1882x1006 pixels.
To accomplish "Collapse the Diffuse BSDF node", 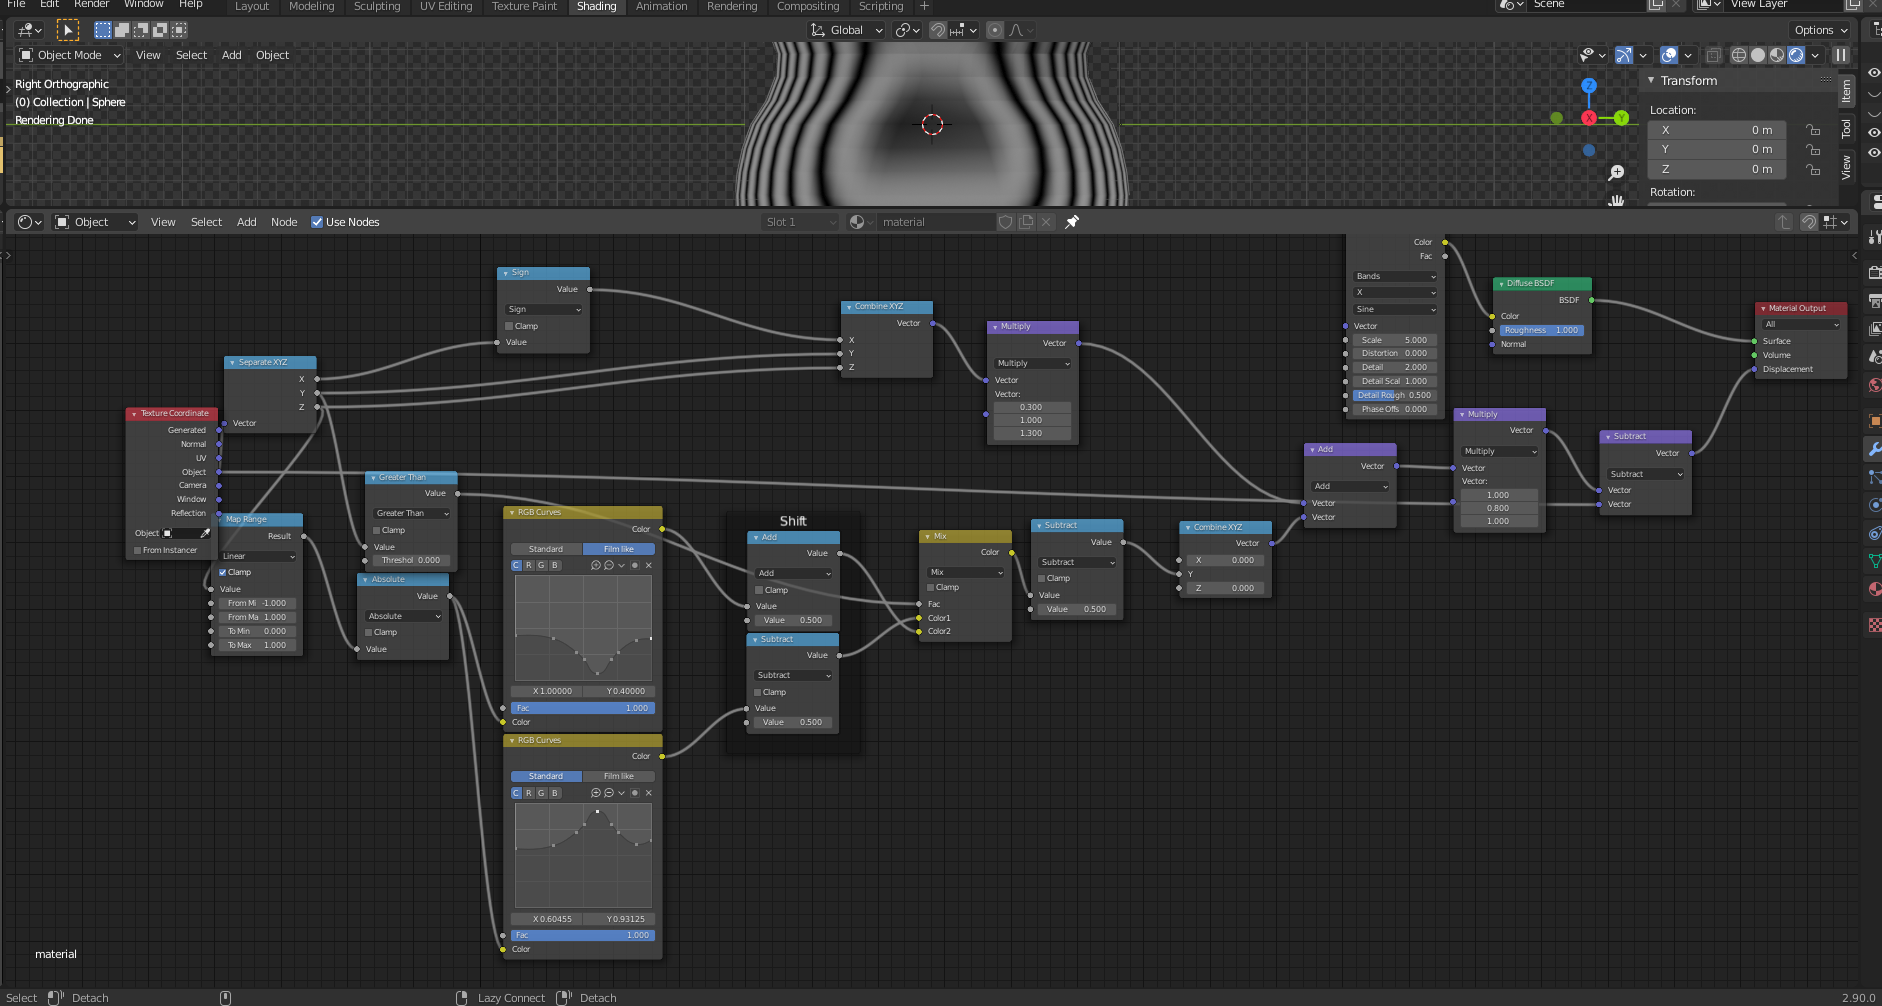I will pos(1501,284).
